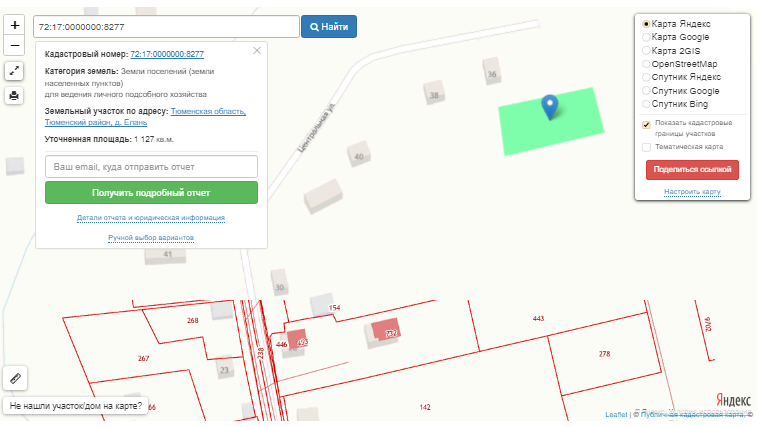Select Спутник Bing radio option
771x427 pixels.
646,104
